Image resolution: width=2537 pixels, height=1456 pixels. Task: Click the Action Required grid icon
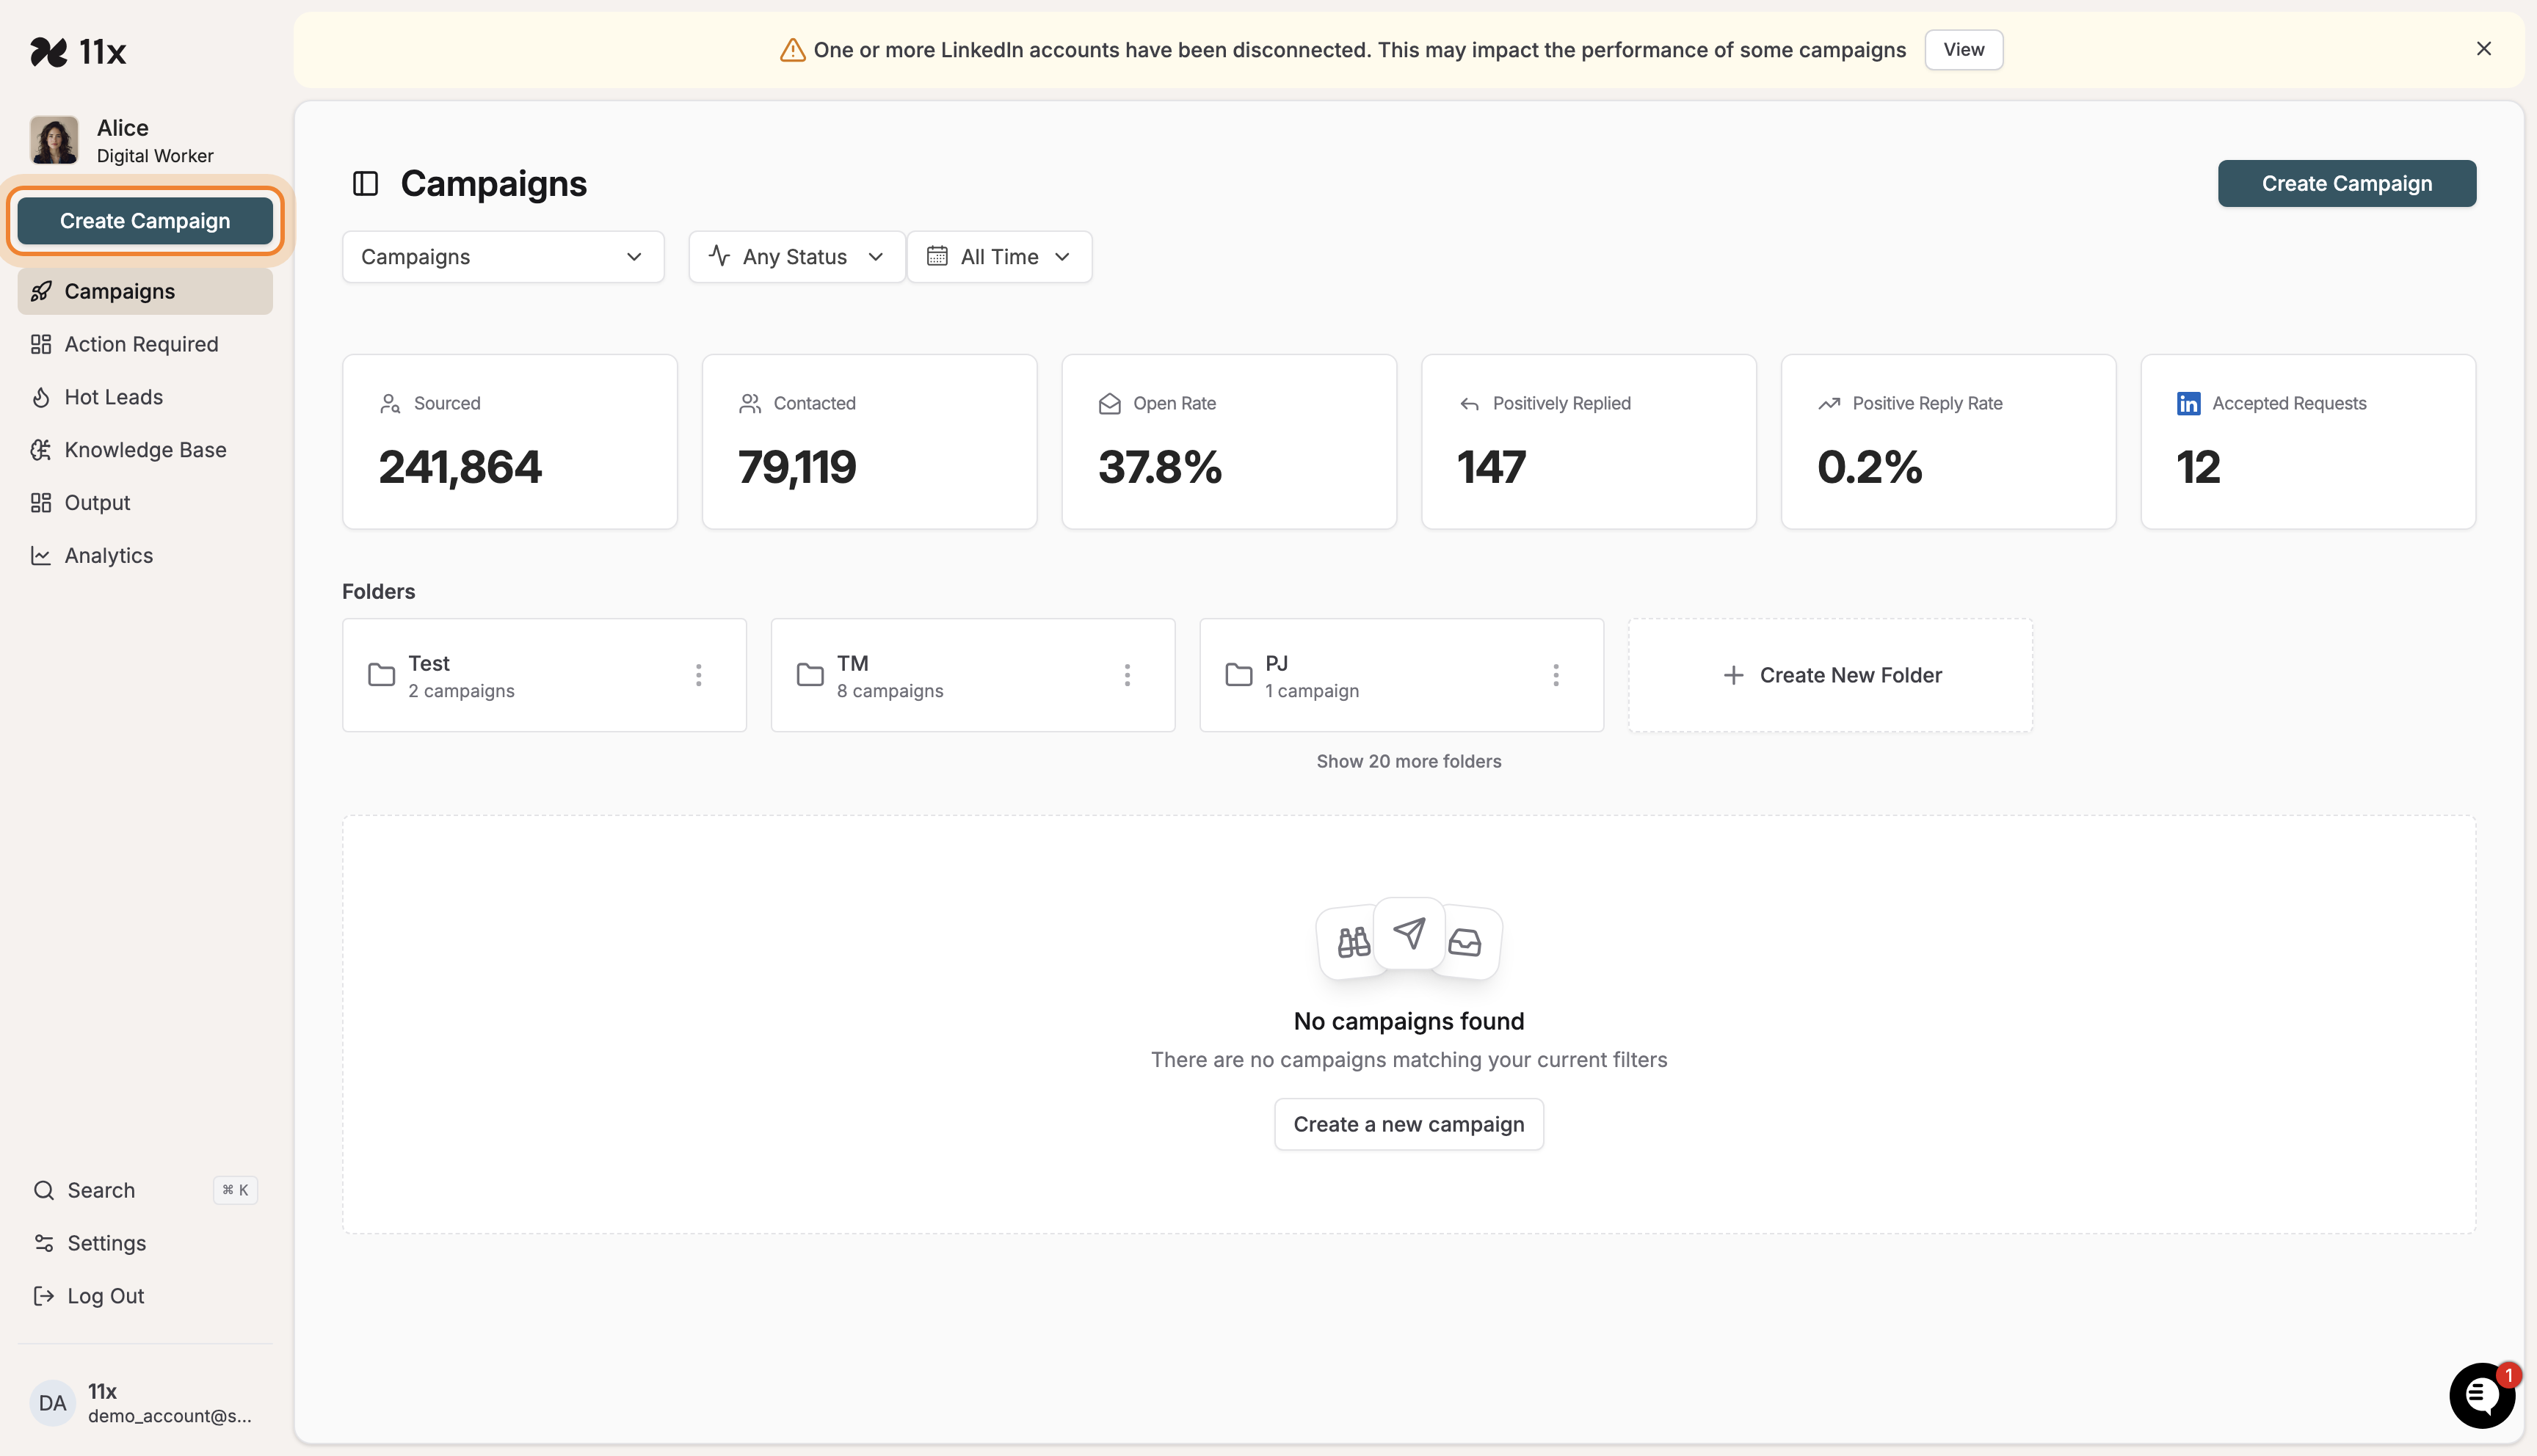coord(41,343)
